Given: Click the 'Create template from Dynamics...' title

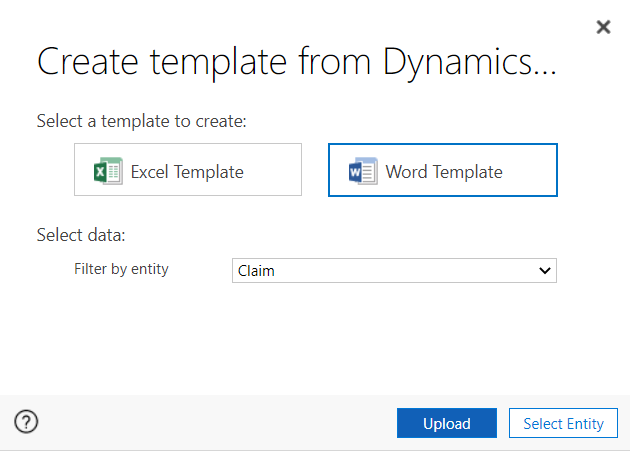Looking at the screenshot, I should pyautogui.click(x=297, y=62).
